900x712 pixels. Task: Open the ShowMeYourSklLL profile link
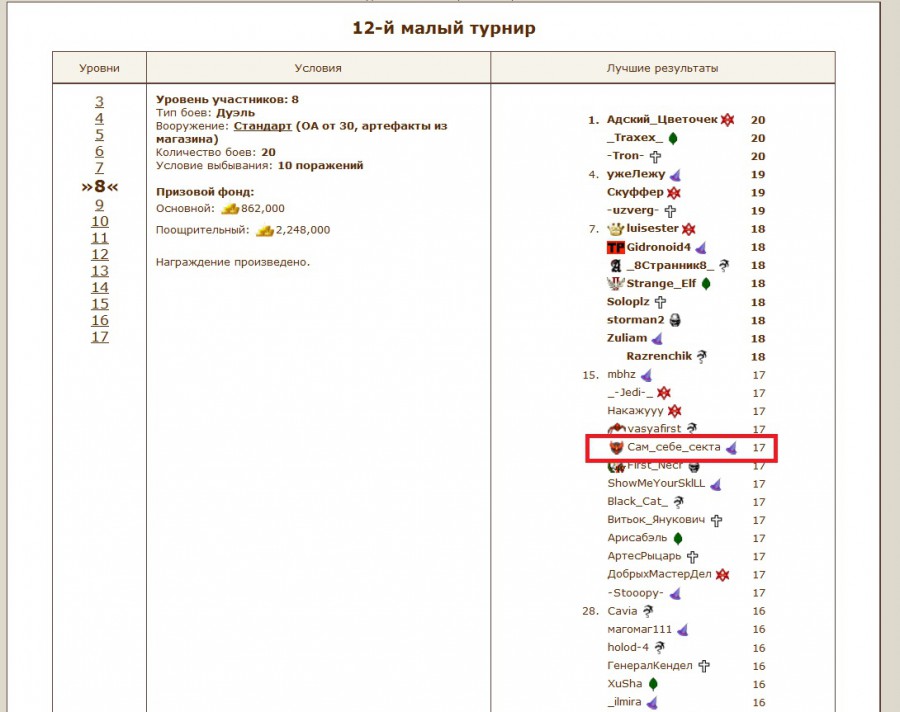(x=656, y=484)
